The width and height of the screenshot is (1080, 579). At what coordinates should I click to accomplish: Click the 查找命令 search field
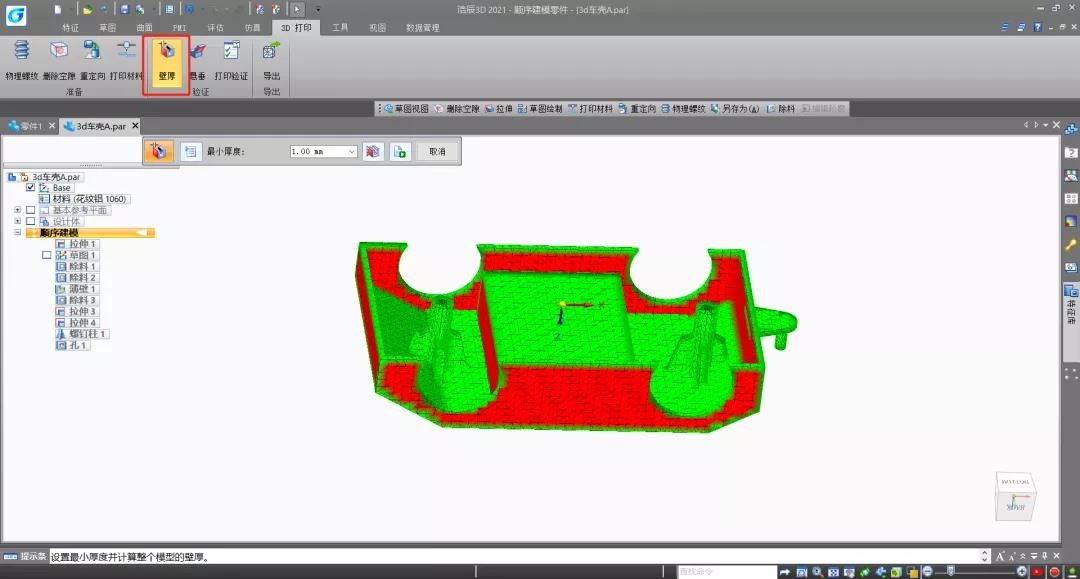727,571
